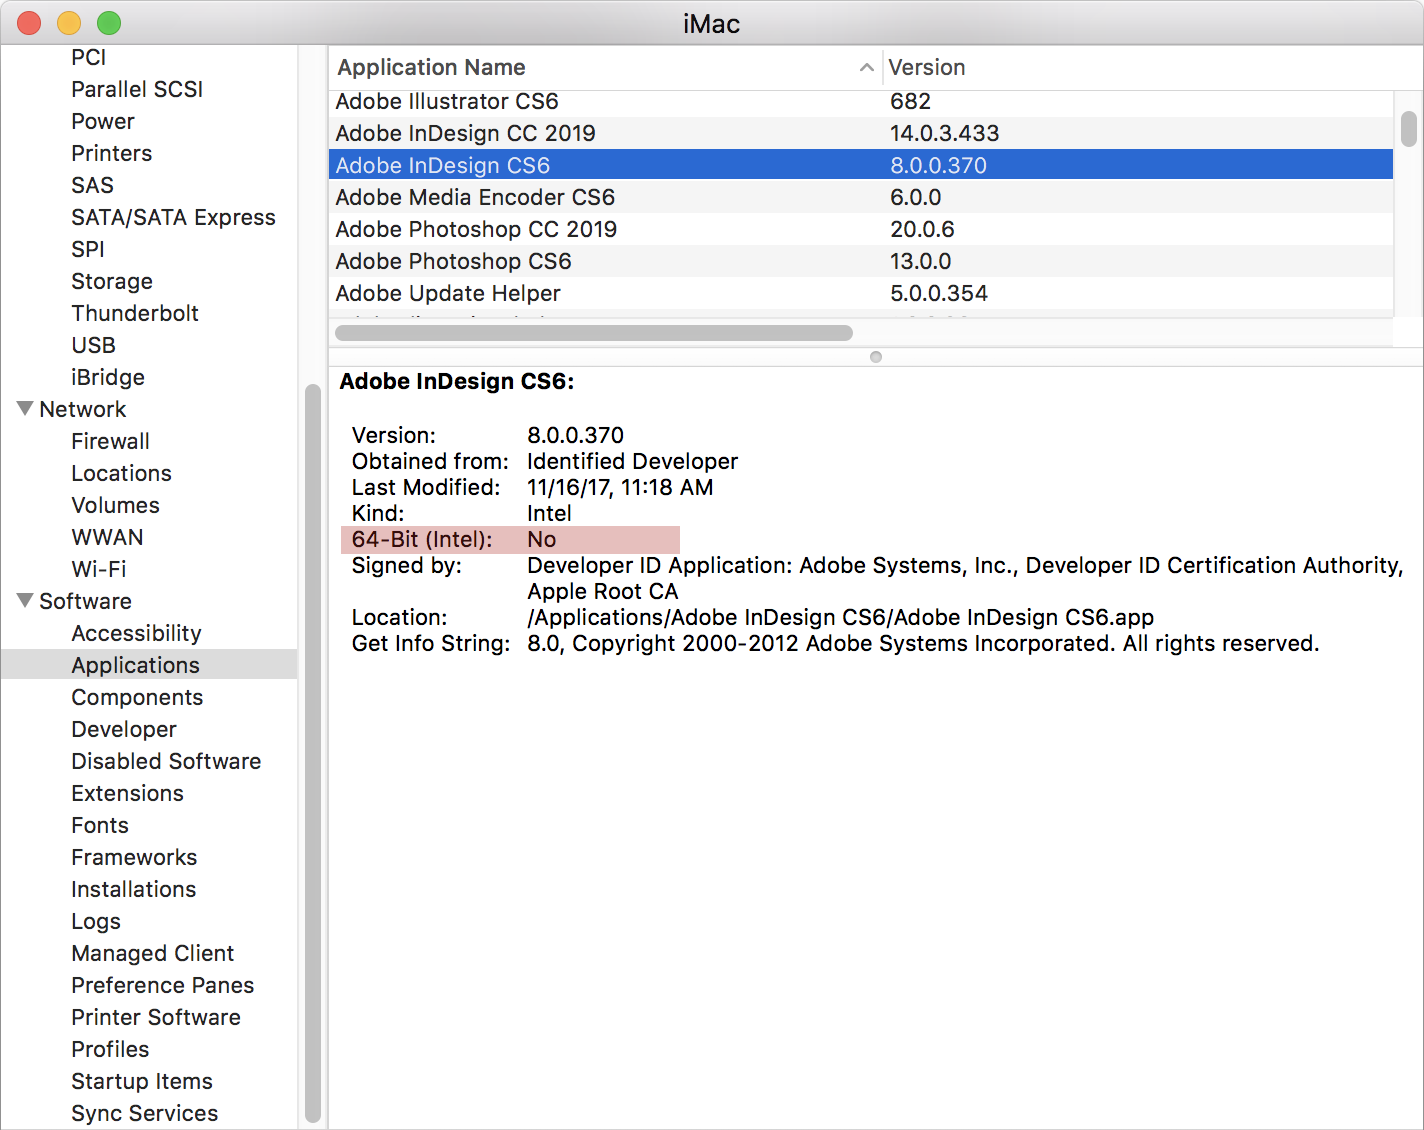Collapse the Software disclosure triangle
This screenshot has height=1130, width=1424.
pos(25,600)
